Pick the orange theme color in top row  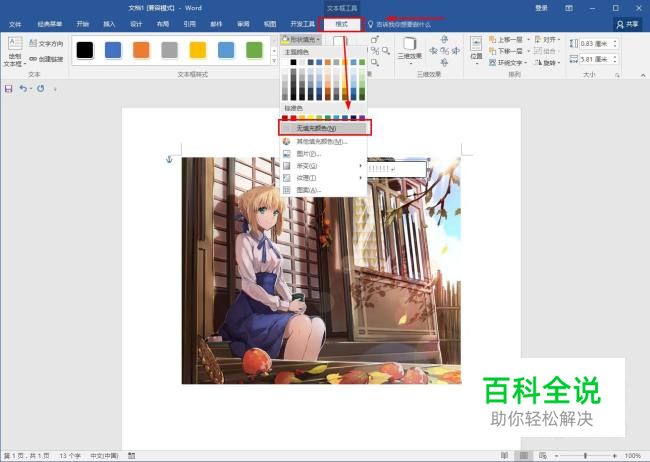(x=327, y=62)
